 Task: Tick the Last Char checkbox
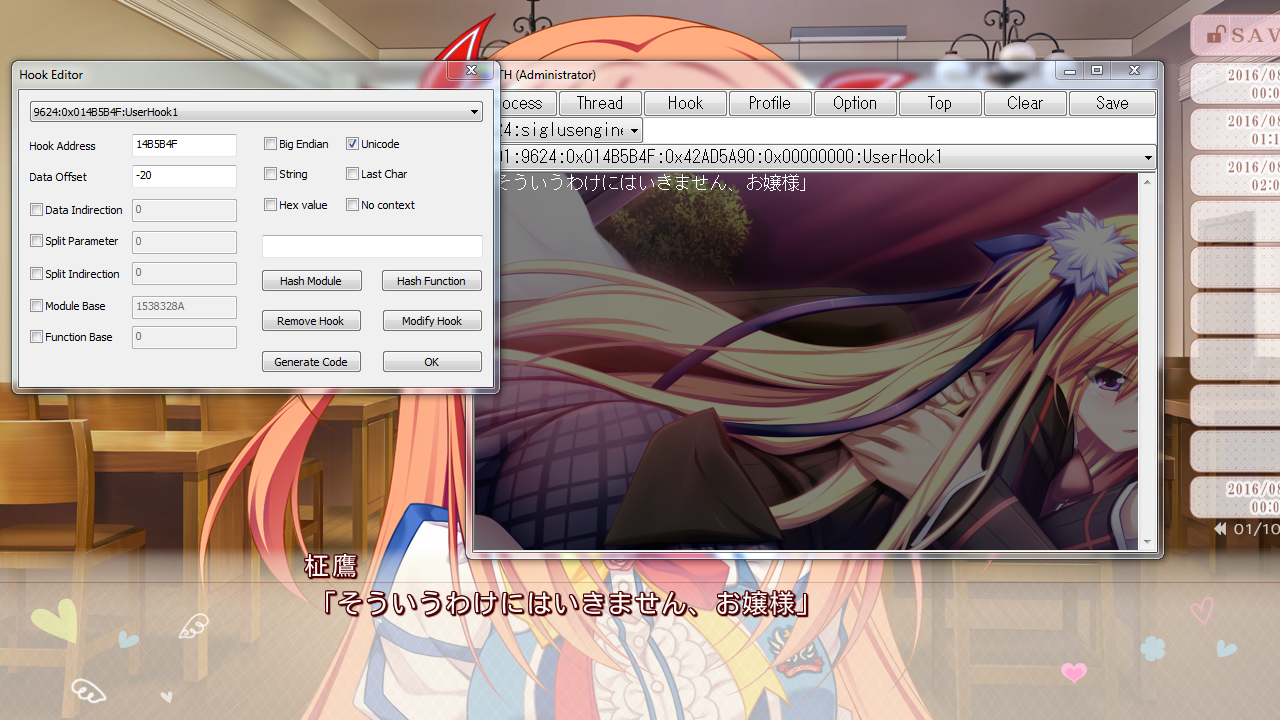click(352, 174)
